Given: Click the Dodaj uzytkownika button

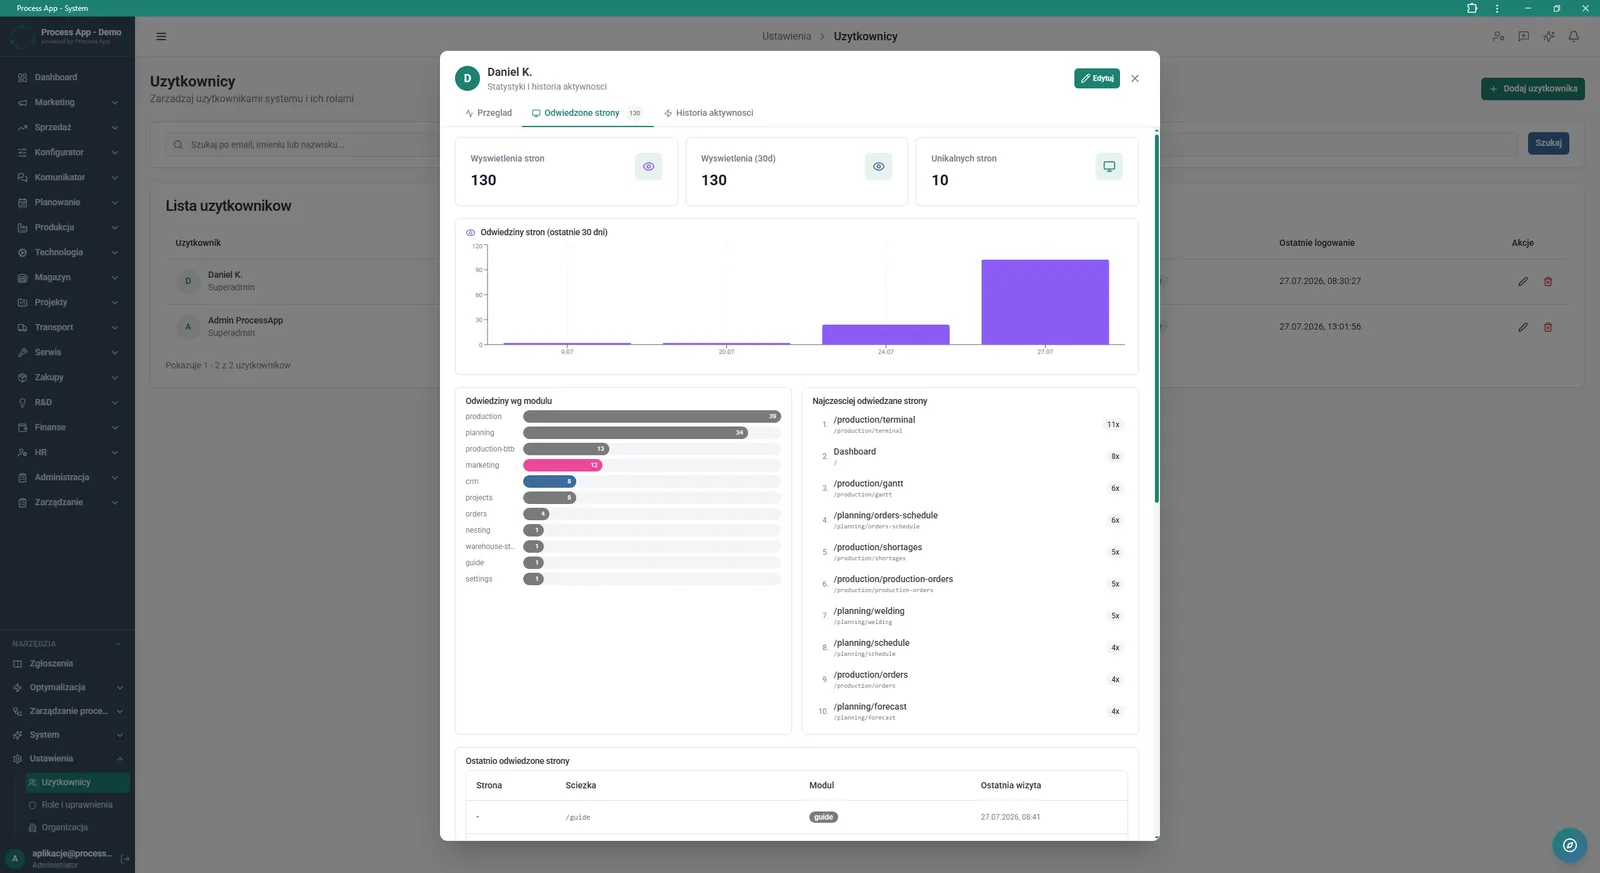Looking at the screenshot, I should click(x=1533, y=88).
